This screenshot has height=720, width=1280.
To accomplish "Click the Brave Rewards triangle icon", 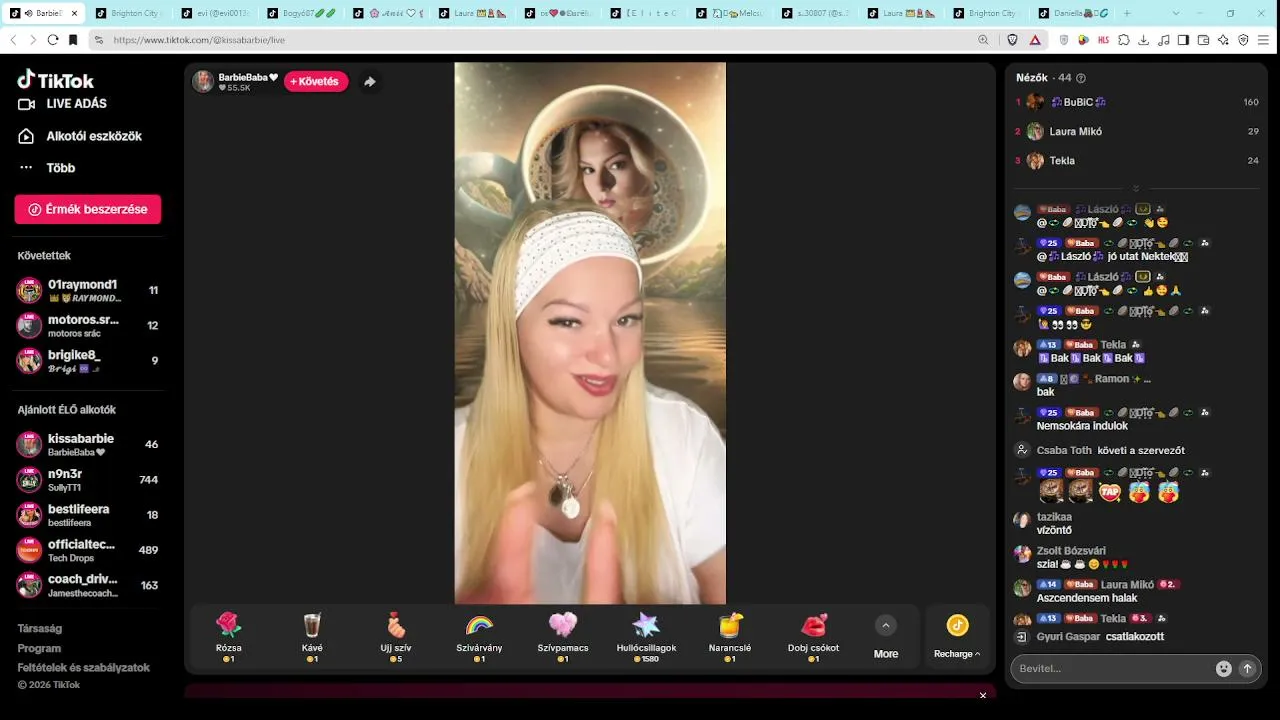I will click(x=1035, y=40).
